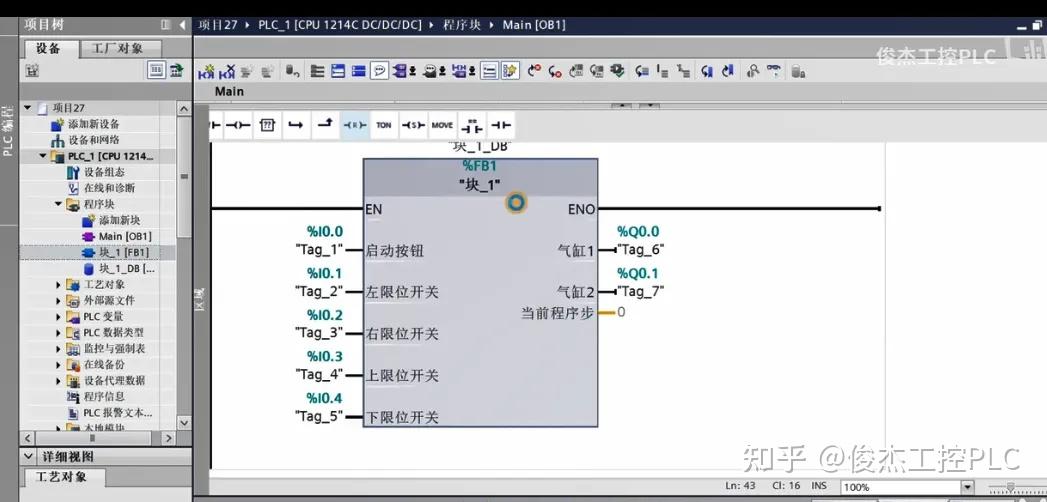The width and height of the screenshot is (1047, 502).
Task: Insert the MOVE instruction from favorites
Action: [442, 125]
